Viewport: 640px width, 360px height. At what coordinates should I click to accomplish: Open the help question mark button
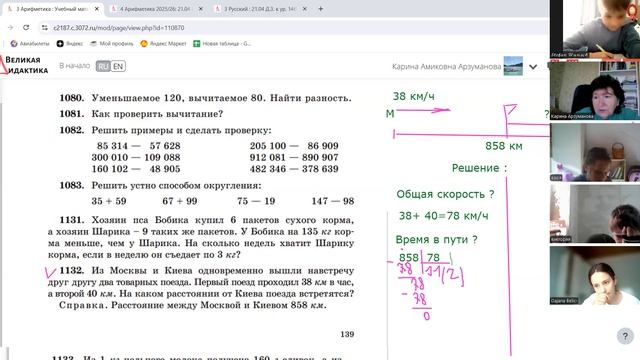point(625,336)
